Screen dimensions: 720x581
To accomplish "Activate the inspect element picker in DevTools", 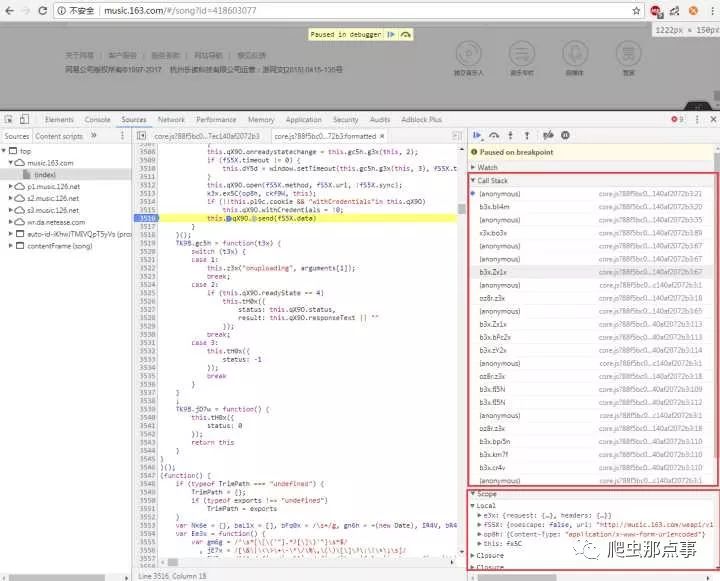I will click(x=8, y=119).
